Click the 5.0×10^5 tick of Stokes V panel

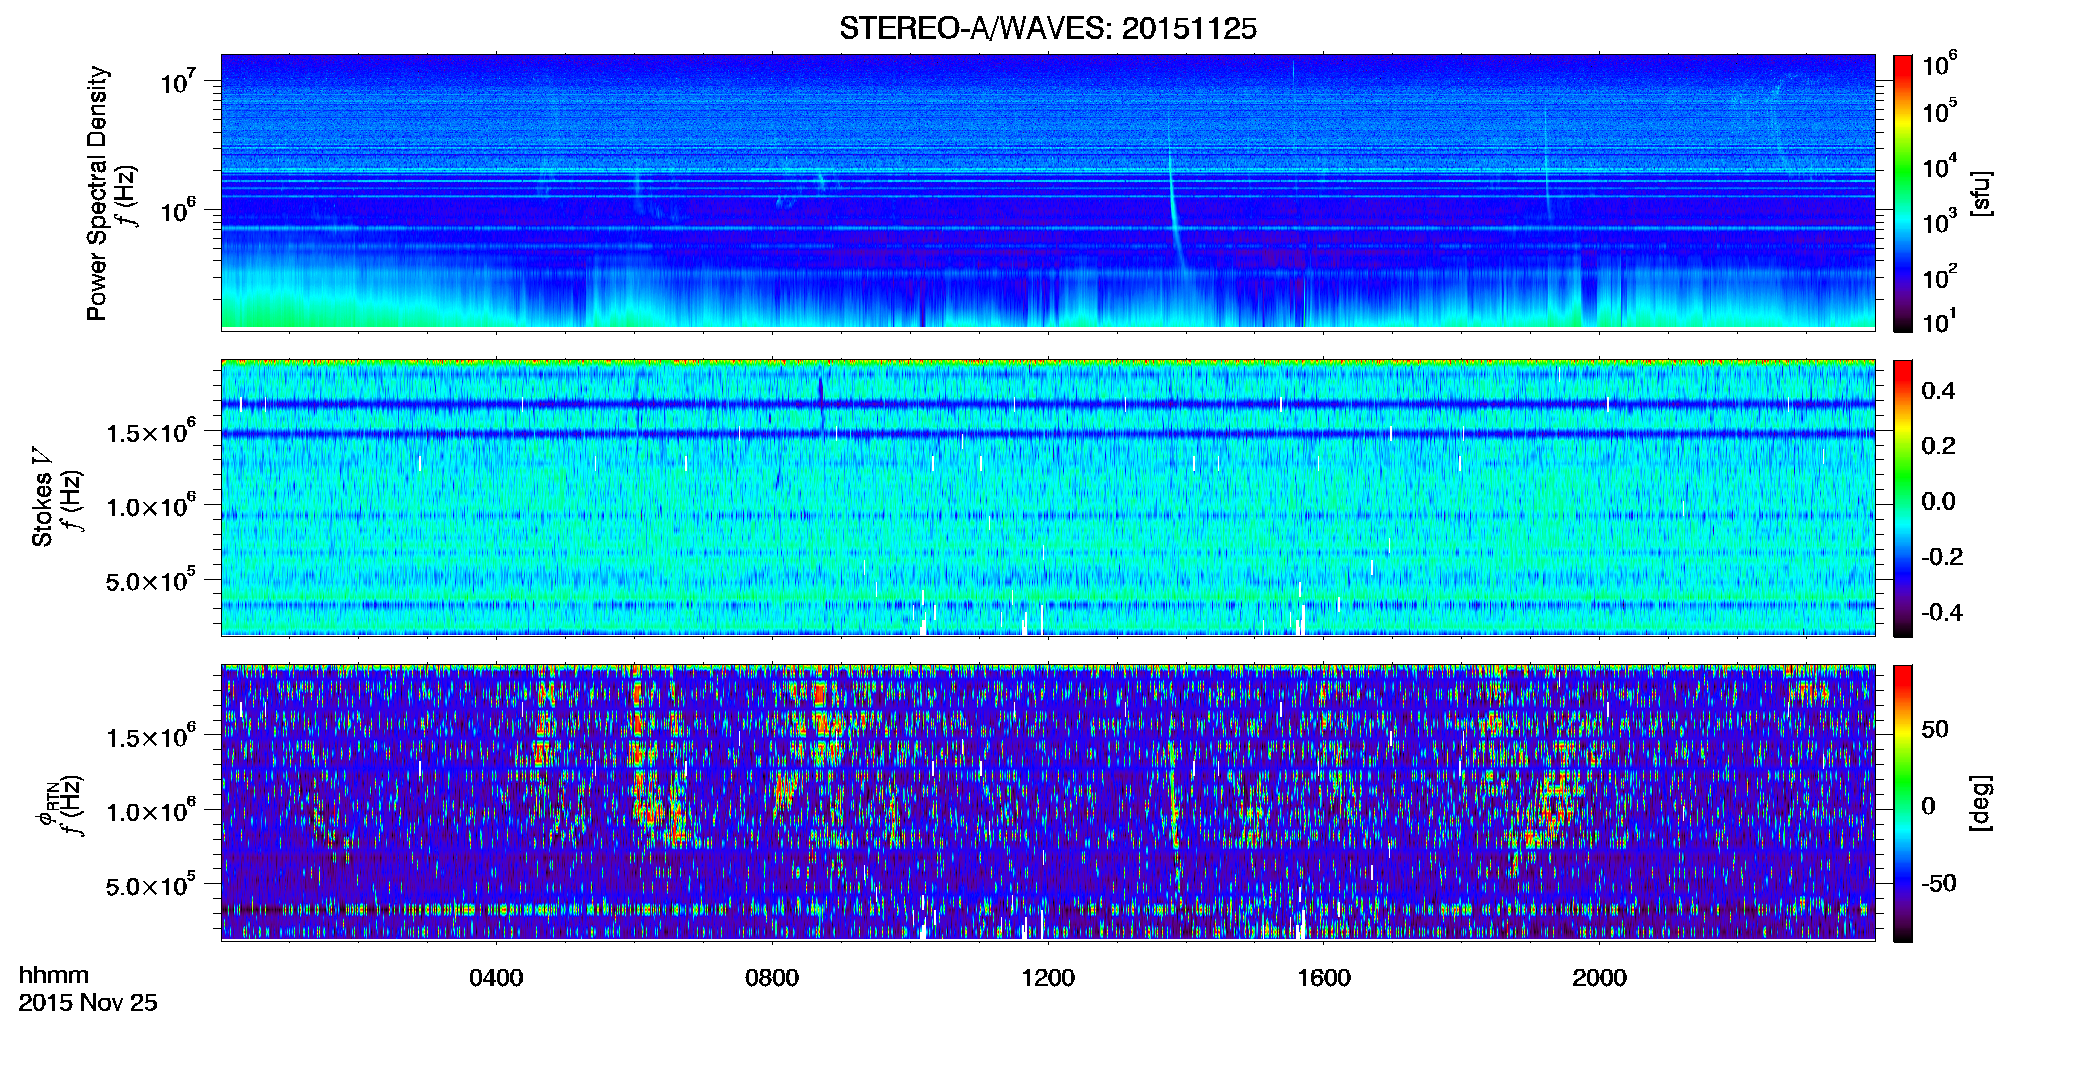pyautogui.click(x=151, y=580)
